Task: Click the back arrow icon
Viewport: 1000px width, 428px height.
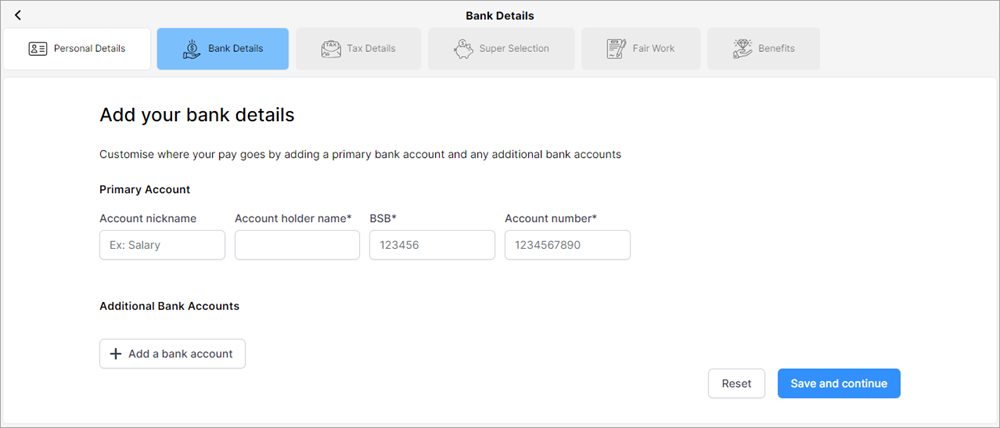Action: coord(18,15)
